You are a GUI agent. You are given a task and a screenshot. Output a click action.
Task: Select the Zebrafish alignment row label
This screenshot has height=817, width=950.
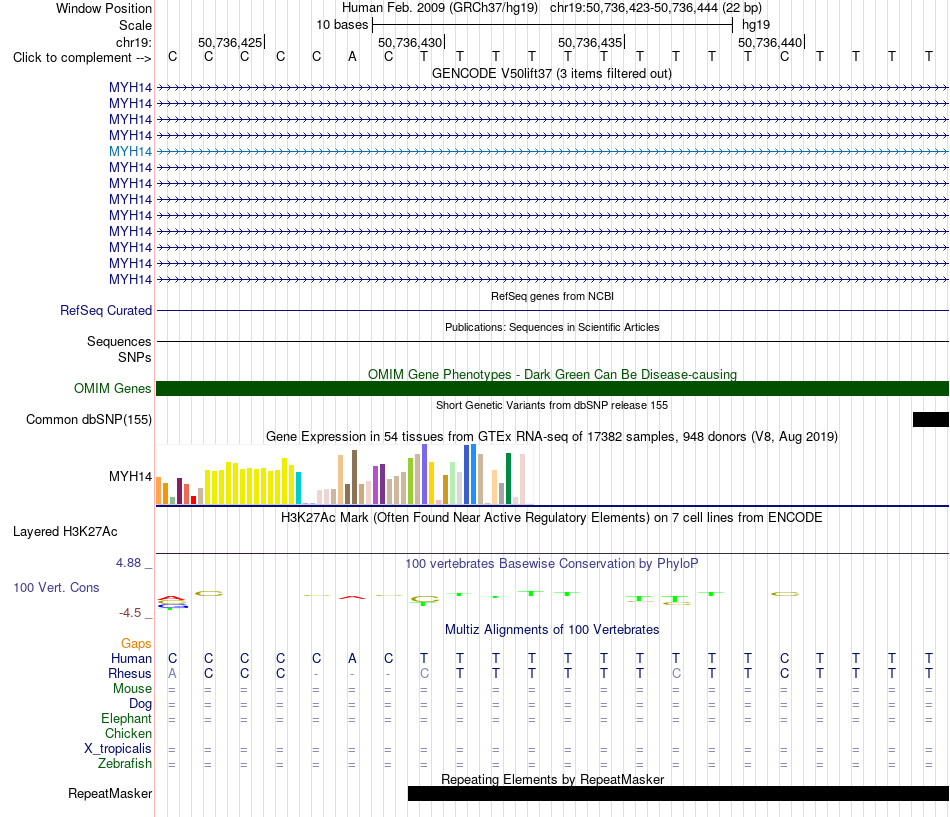point(125,763)
